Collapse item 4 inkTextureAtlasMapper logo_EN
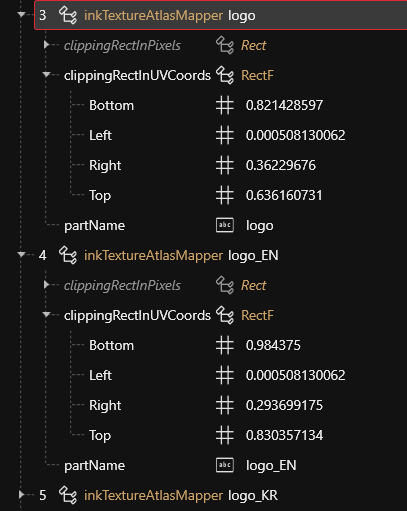The image size is (407, 511). [22, 255]
